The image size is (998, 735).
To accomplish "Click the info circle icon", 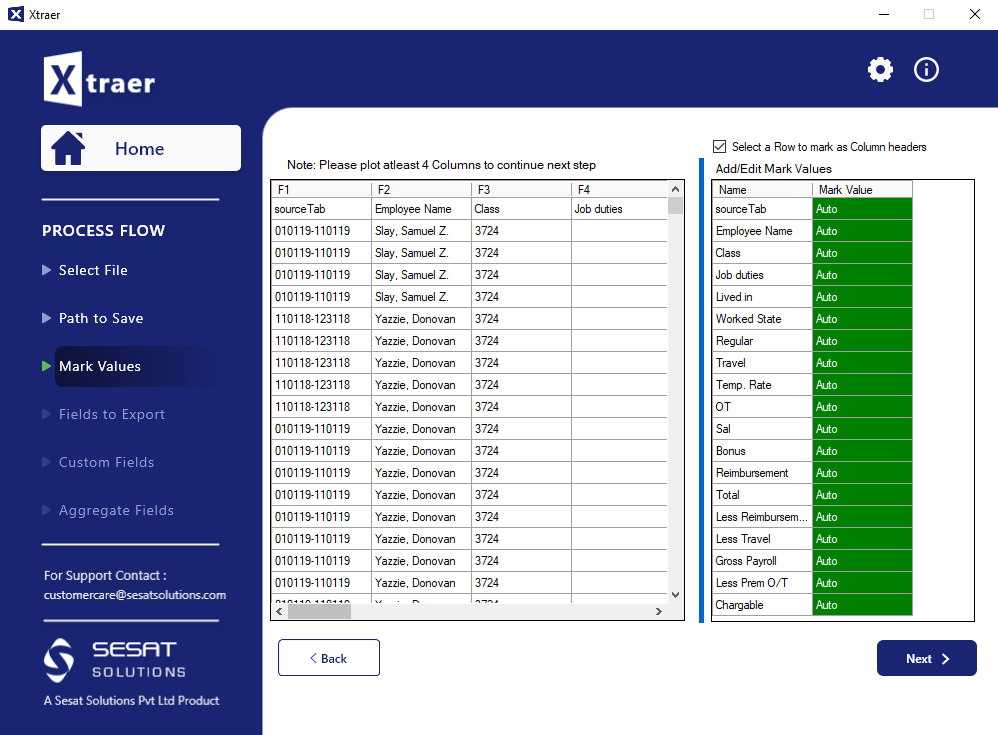I will point(926,69).
